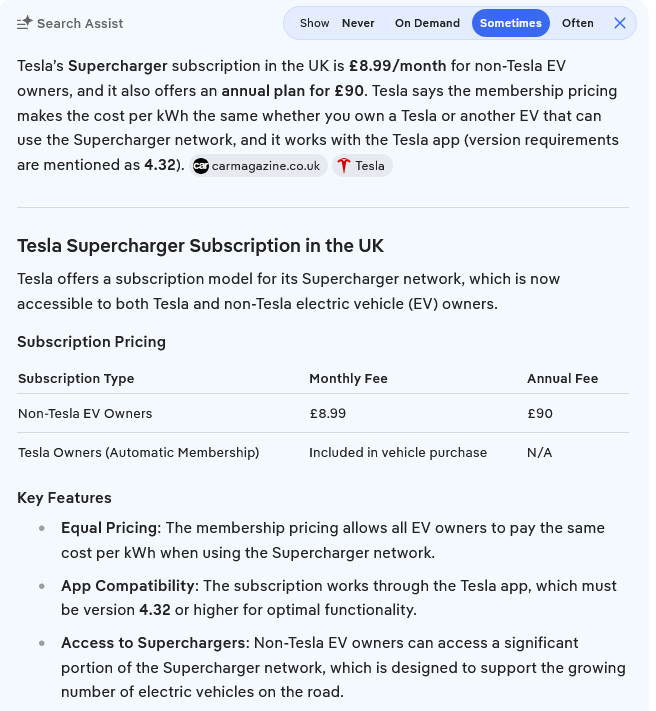Click the carmagazine.co.uk source logo icon
This screenshot has width=656, height=711.
coord(201,166)
